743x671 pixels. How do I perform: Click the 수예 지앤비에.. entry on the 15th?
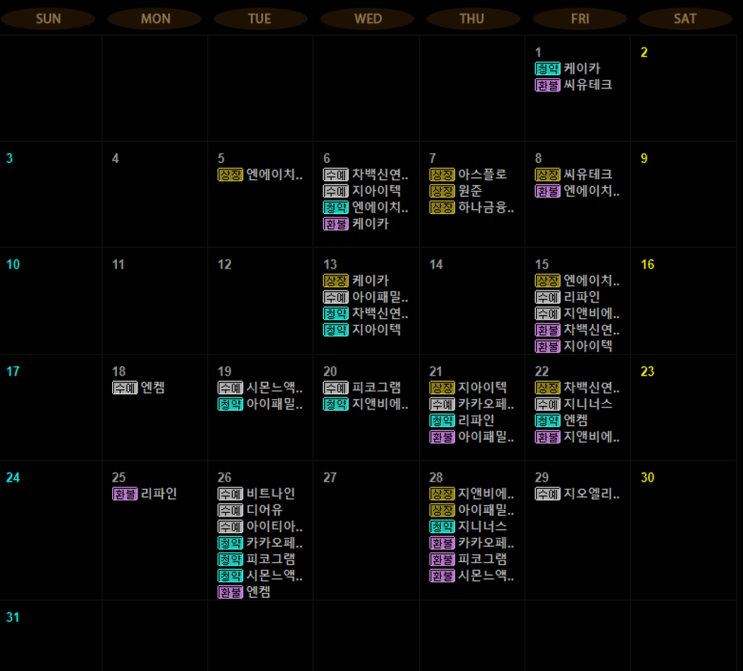click(x=577, y=314)
